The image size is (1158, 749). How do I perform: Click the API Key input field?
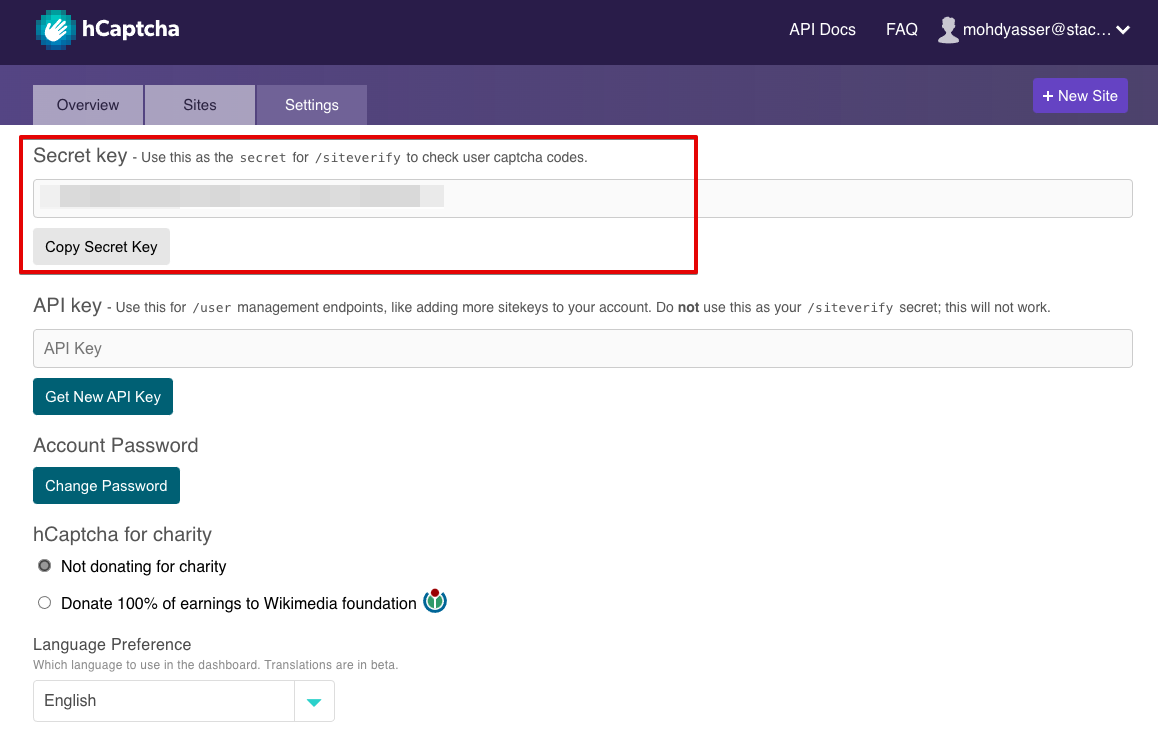583,349
